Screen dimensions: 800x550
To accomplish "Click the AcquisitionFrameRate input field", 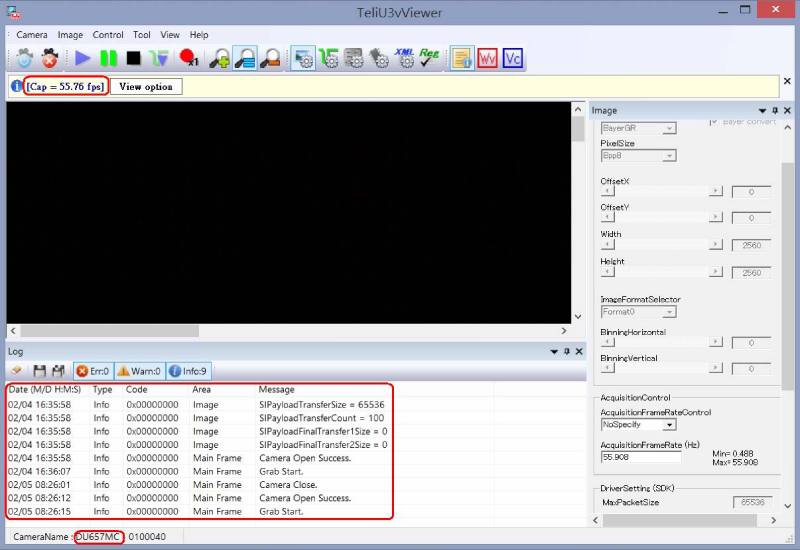I will click(640, 457).
